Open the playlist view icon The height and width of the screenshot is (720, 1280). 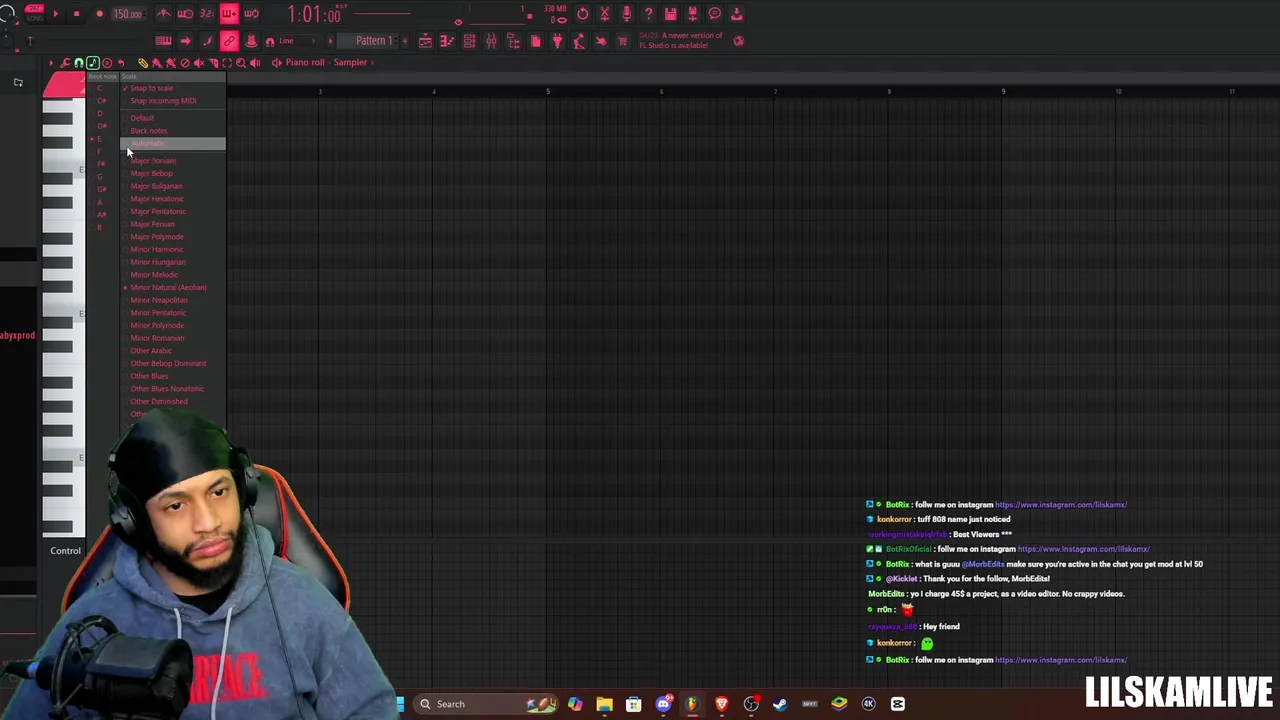click(x=425, y=41)
